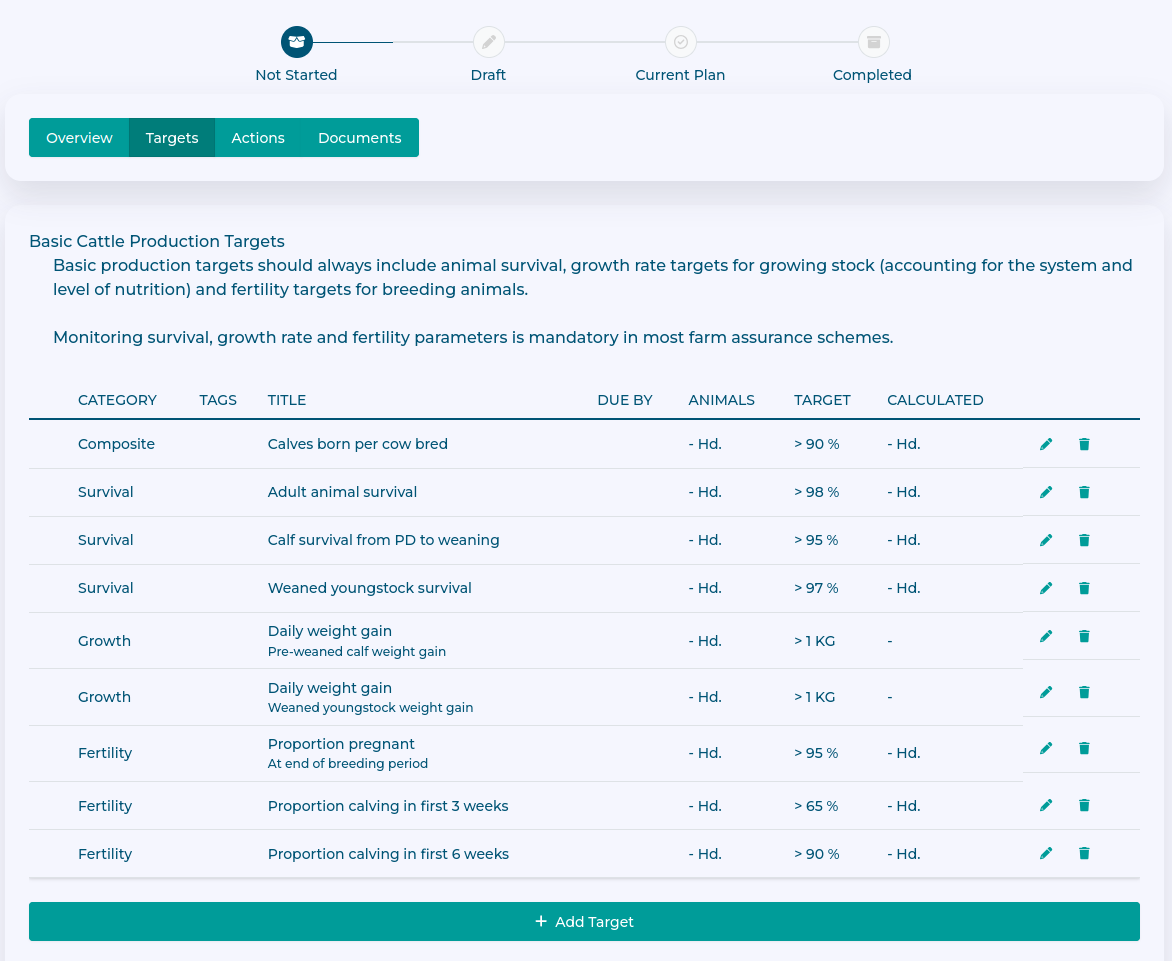1172x961 pixels.
Task: Click the Add Target button
Action: 584,922
